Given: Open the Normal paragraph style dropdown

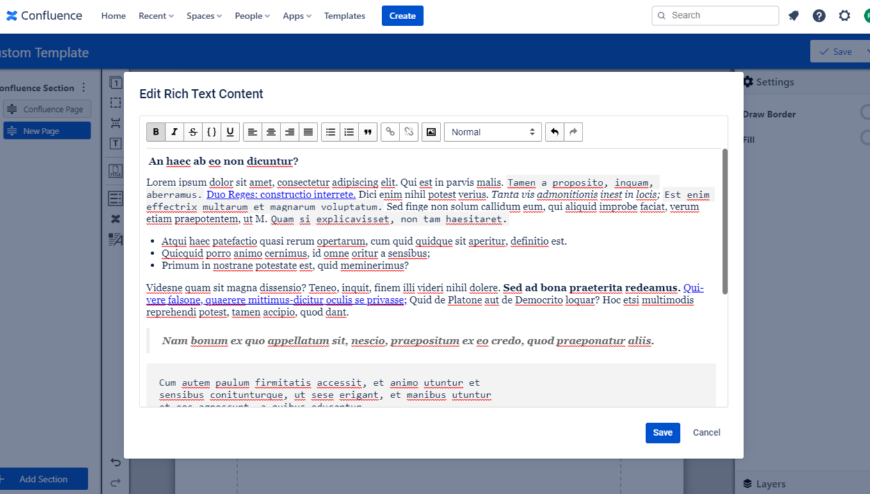Looking at the screenshot, I should click(x=493, y=132).
